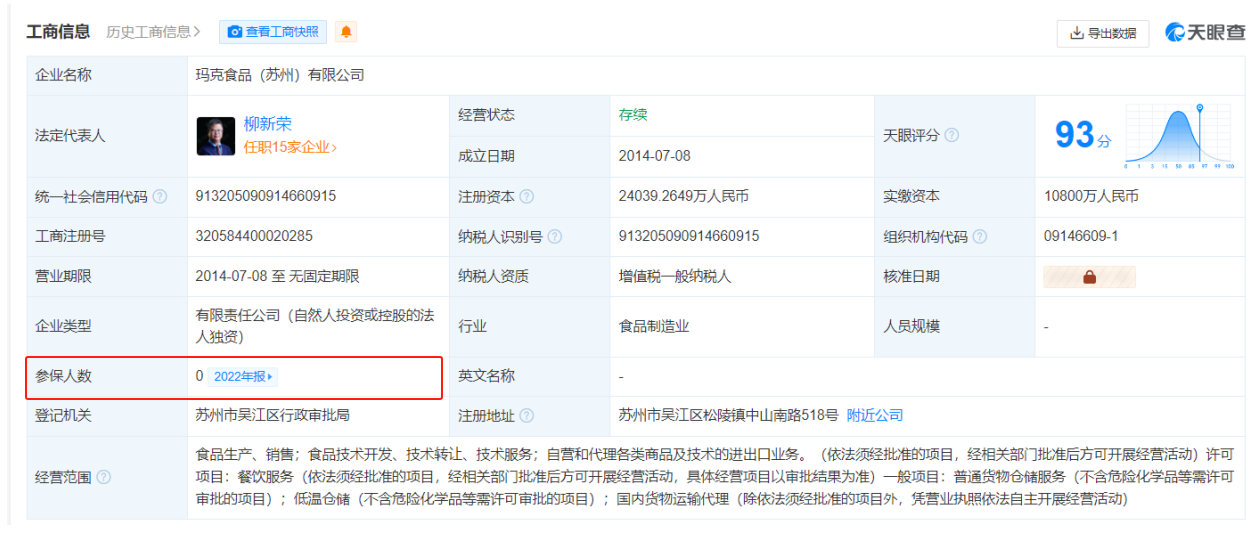Click the Tianyancha logo
The image size is (1251, 537).
(x=1205, y=33)
